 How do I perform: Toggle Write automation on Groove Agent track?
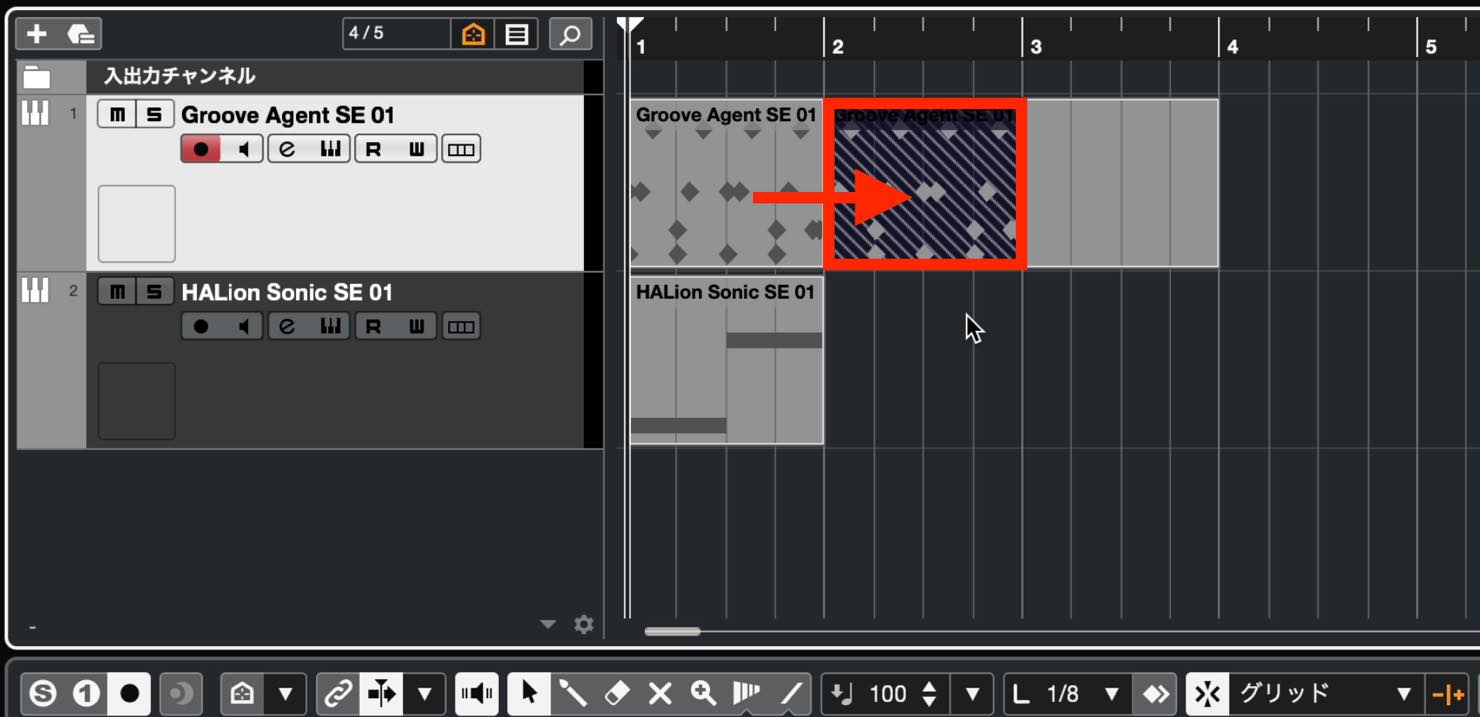(x=416, y=149)
